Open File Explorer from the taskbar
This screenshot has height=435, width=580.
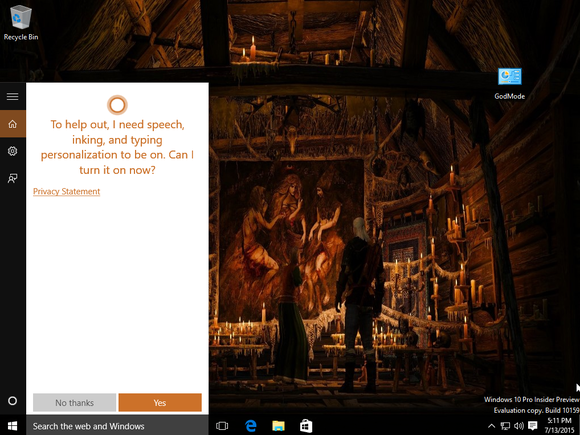(x=278, y=426)
